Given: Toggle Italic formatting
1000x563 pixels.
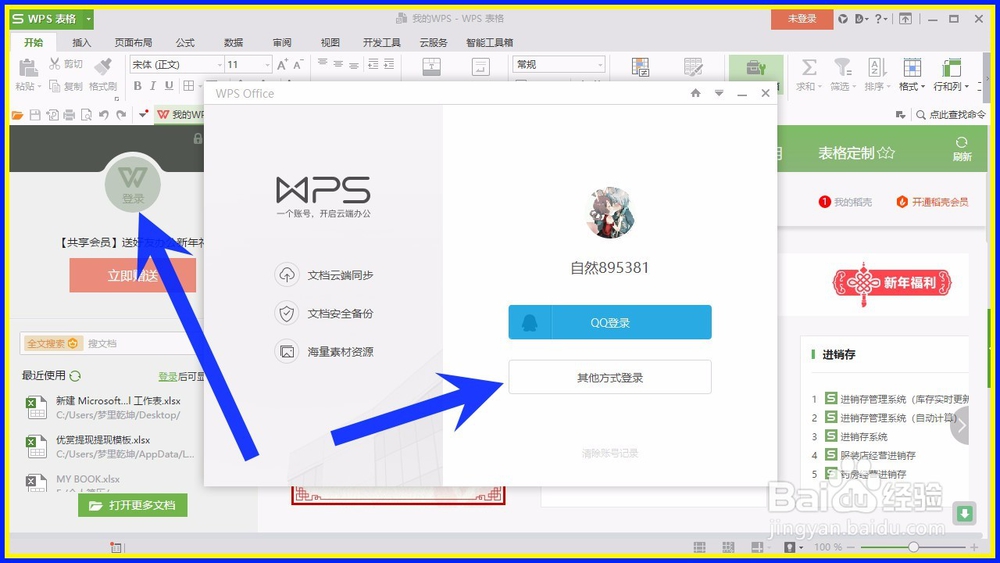Looking at the screenshot, I should [153, 85].
